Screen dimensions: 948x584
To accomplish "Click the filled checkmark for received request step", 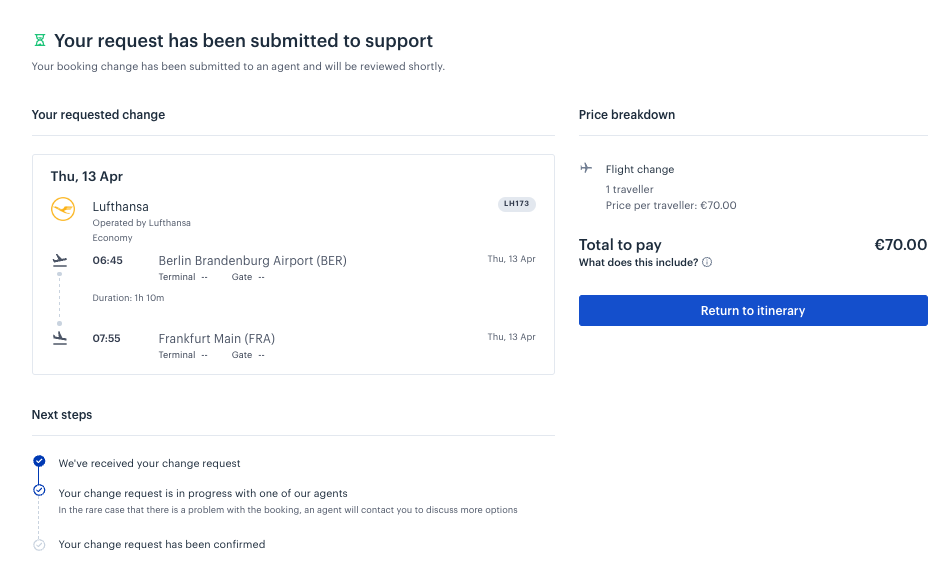I will point(39,461).
